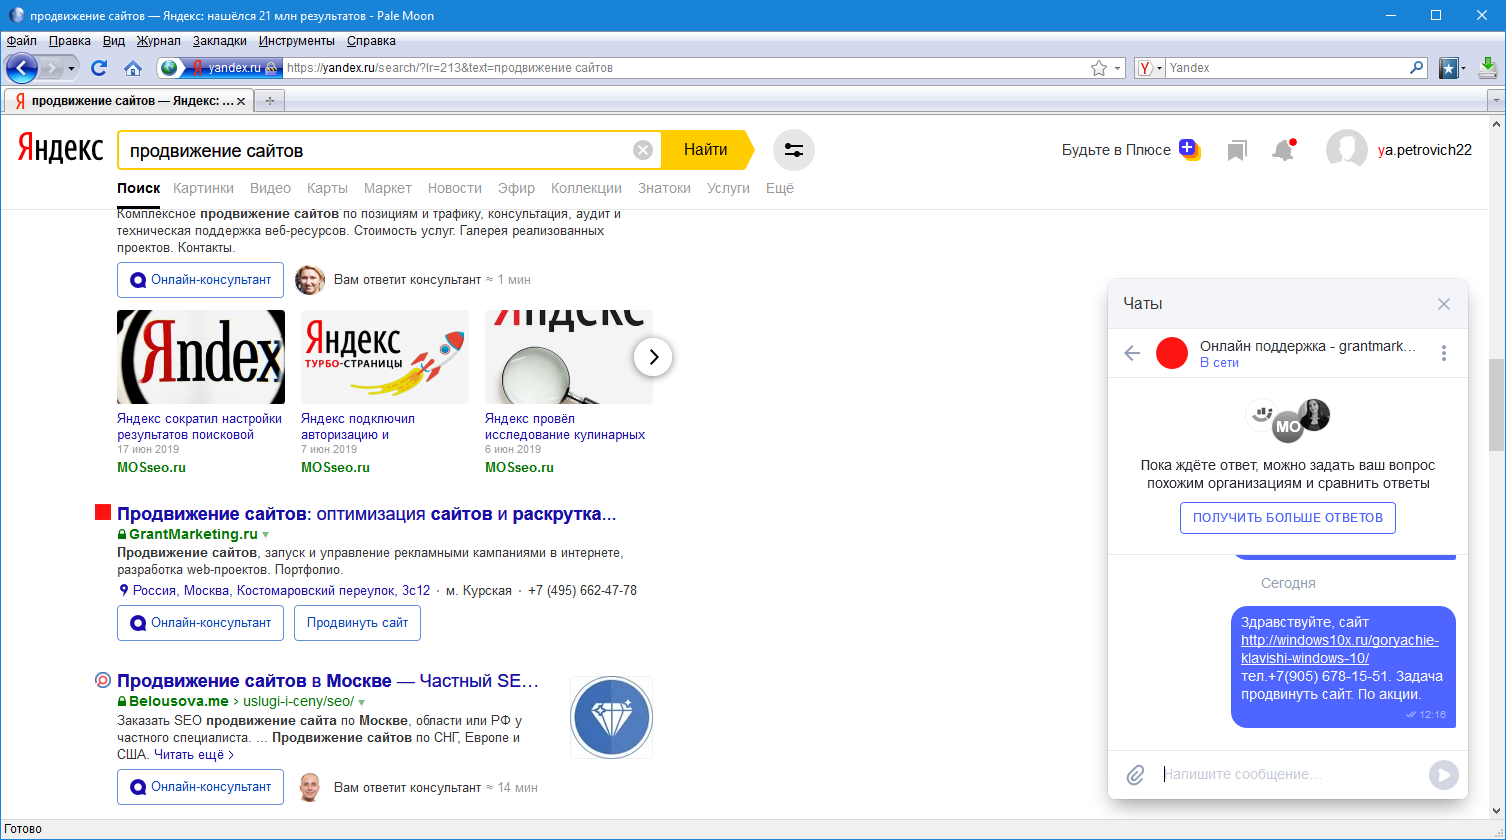Open the browser Home page icon
The width and height of the screenshot is (1506, 840).
coord(133,68)
